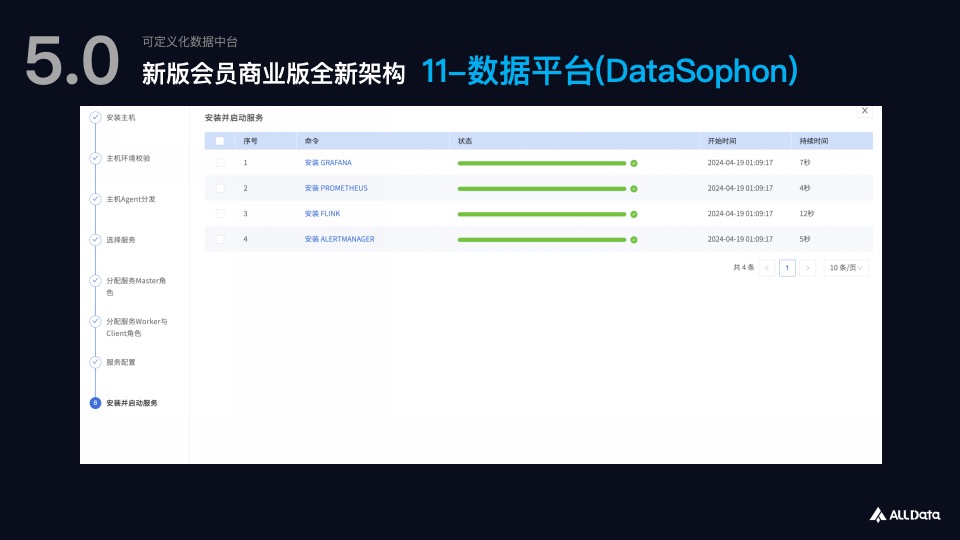Image resolution: width=960 pixels, height=540 pixels.
Task: Select the 安装并启动服务 step label
Action: pos(132,403)
